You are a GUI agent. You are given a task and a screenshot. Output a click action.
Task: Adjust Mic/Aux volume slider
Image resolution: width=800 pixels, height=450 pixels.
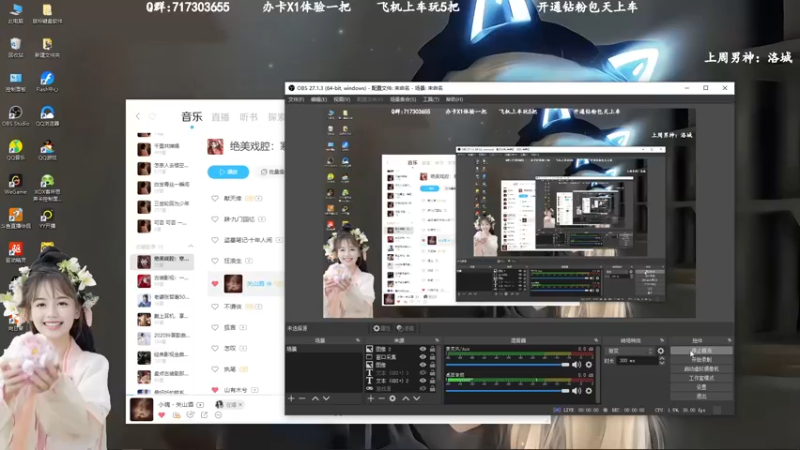point(508,365)
